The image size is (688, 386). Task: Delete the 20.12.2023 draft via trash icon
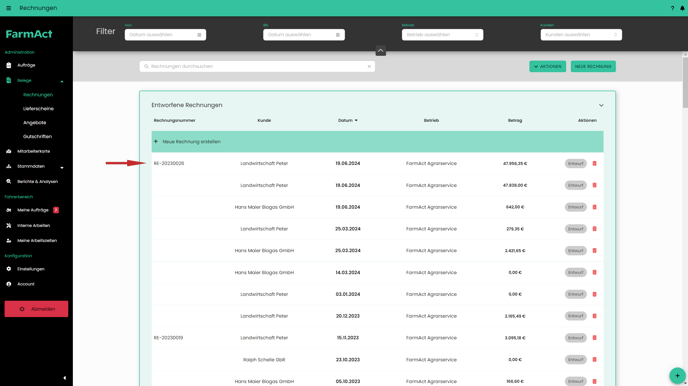[x=595, y=316]
